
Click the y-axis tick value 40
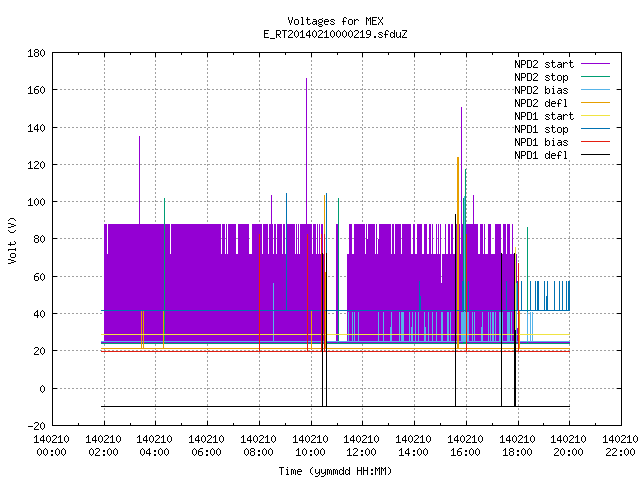coord(39,314)
